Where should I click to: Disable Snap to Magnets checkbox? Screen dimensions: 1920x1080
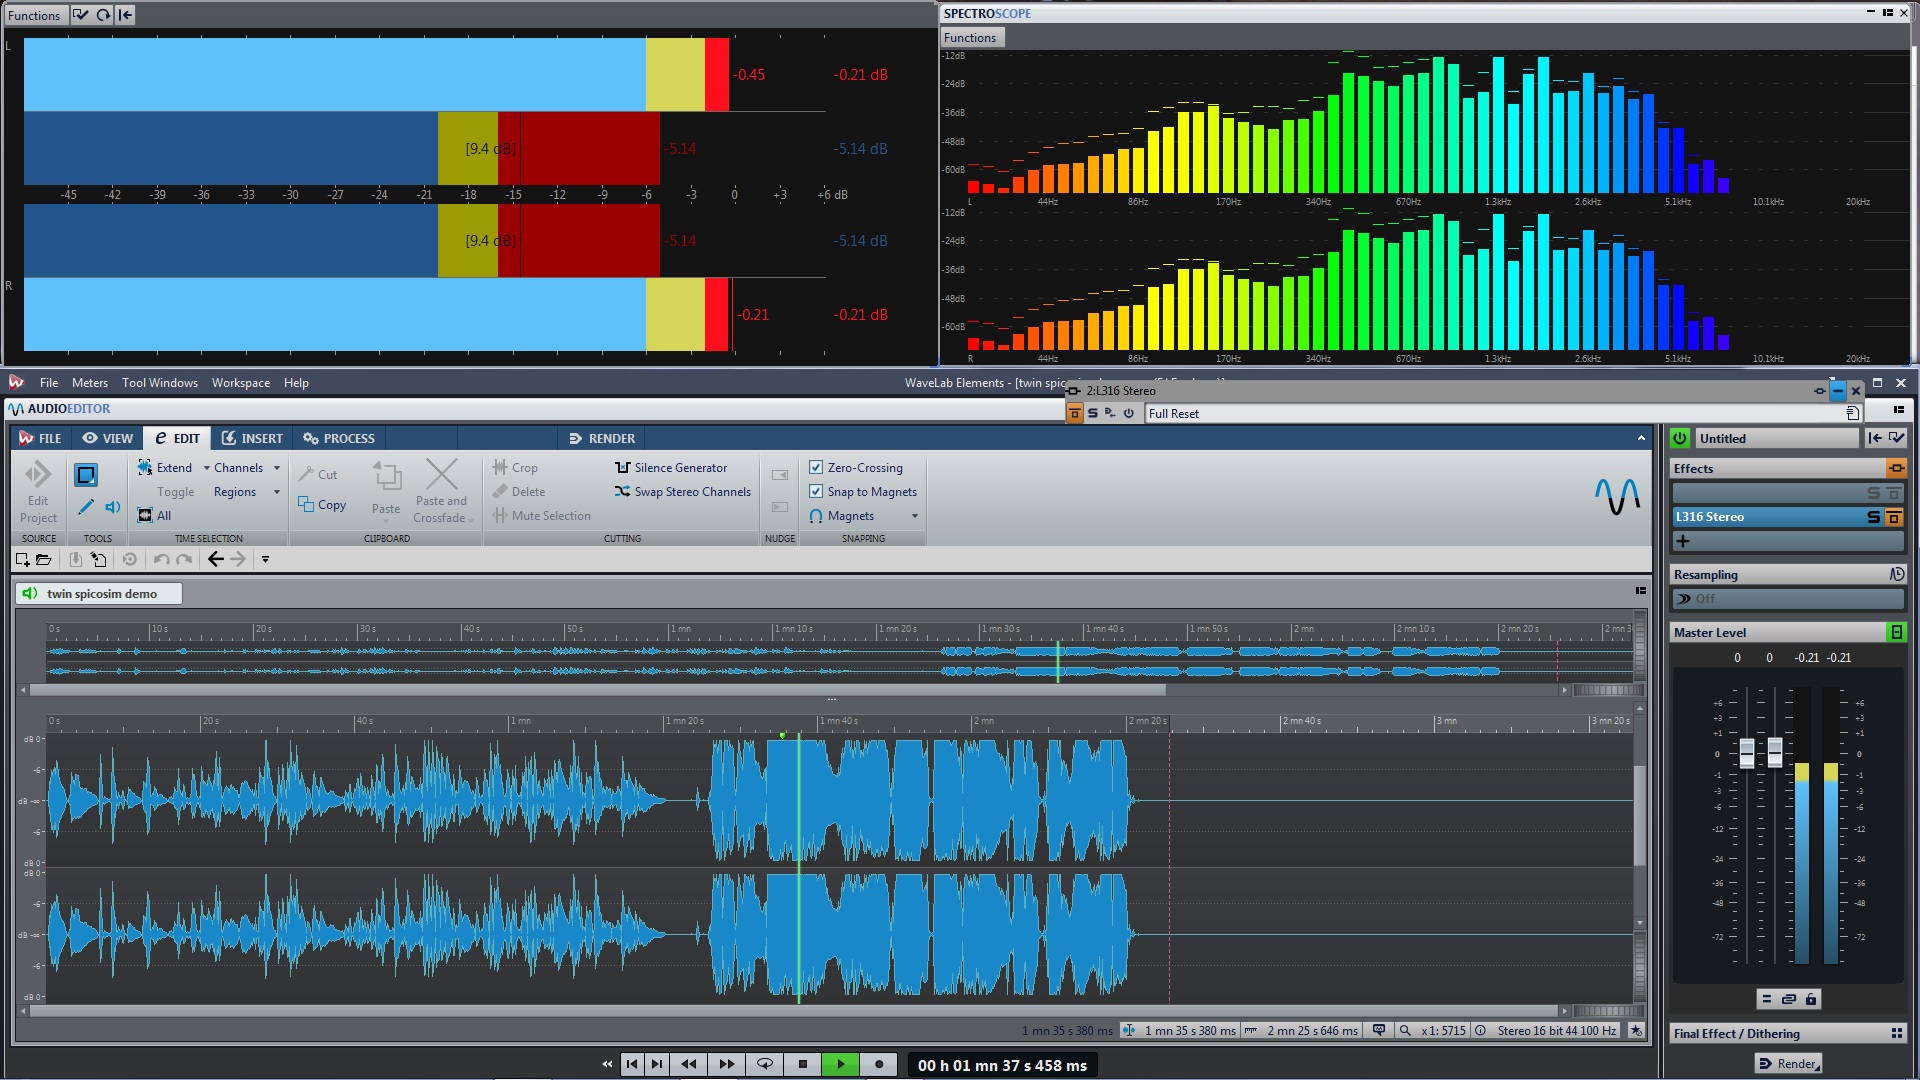tap(816, 492)
